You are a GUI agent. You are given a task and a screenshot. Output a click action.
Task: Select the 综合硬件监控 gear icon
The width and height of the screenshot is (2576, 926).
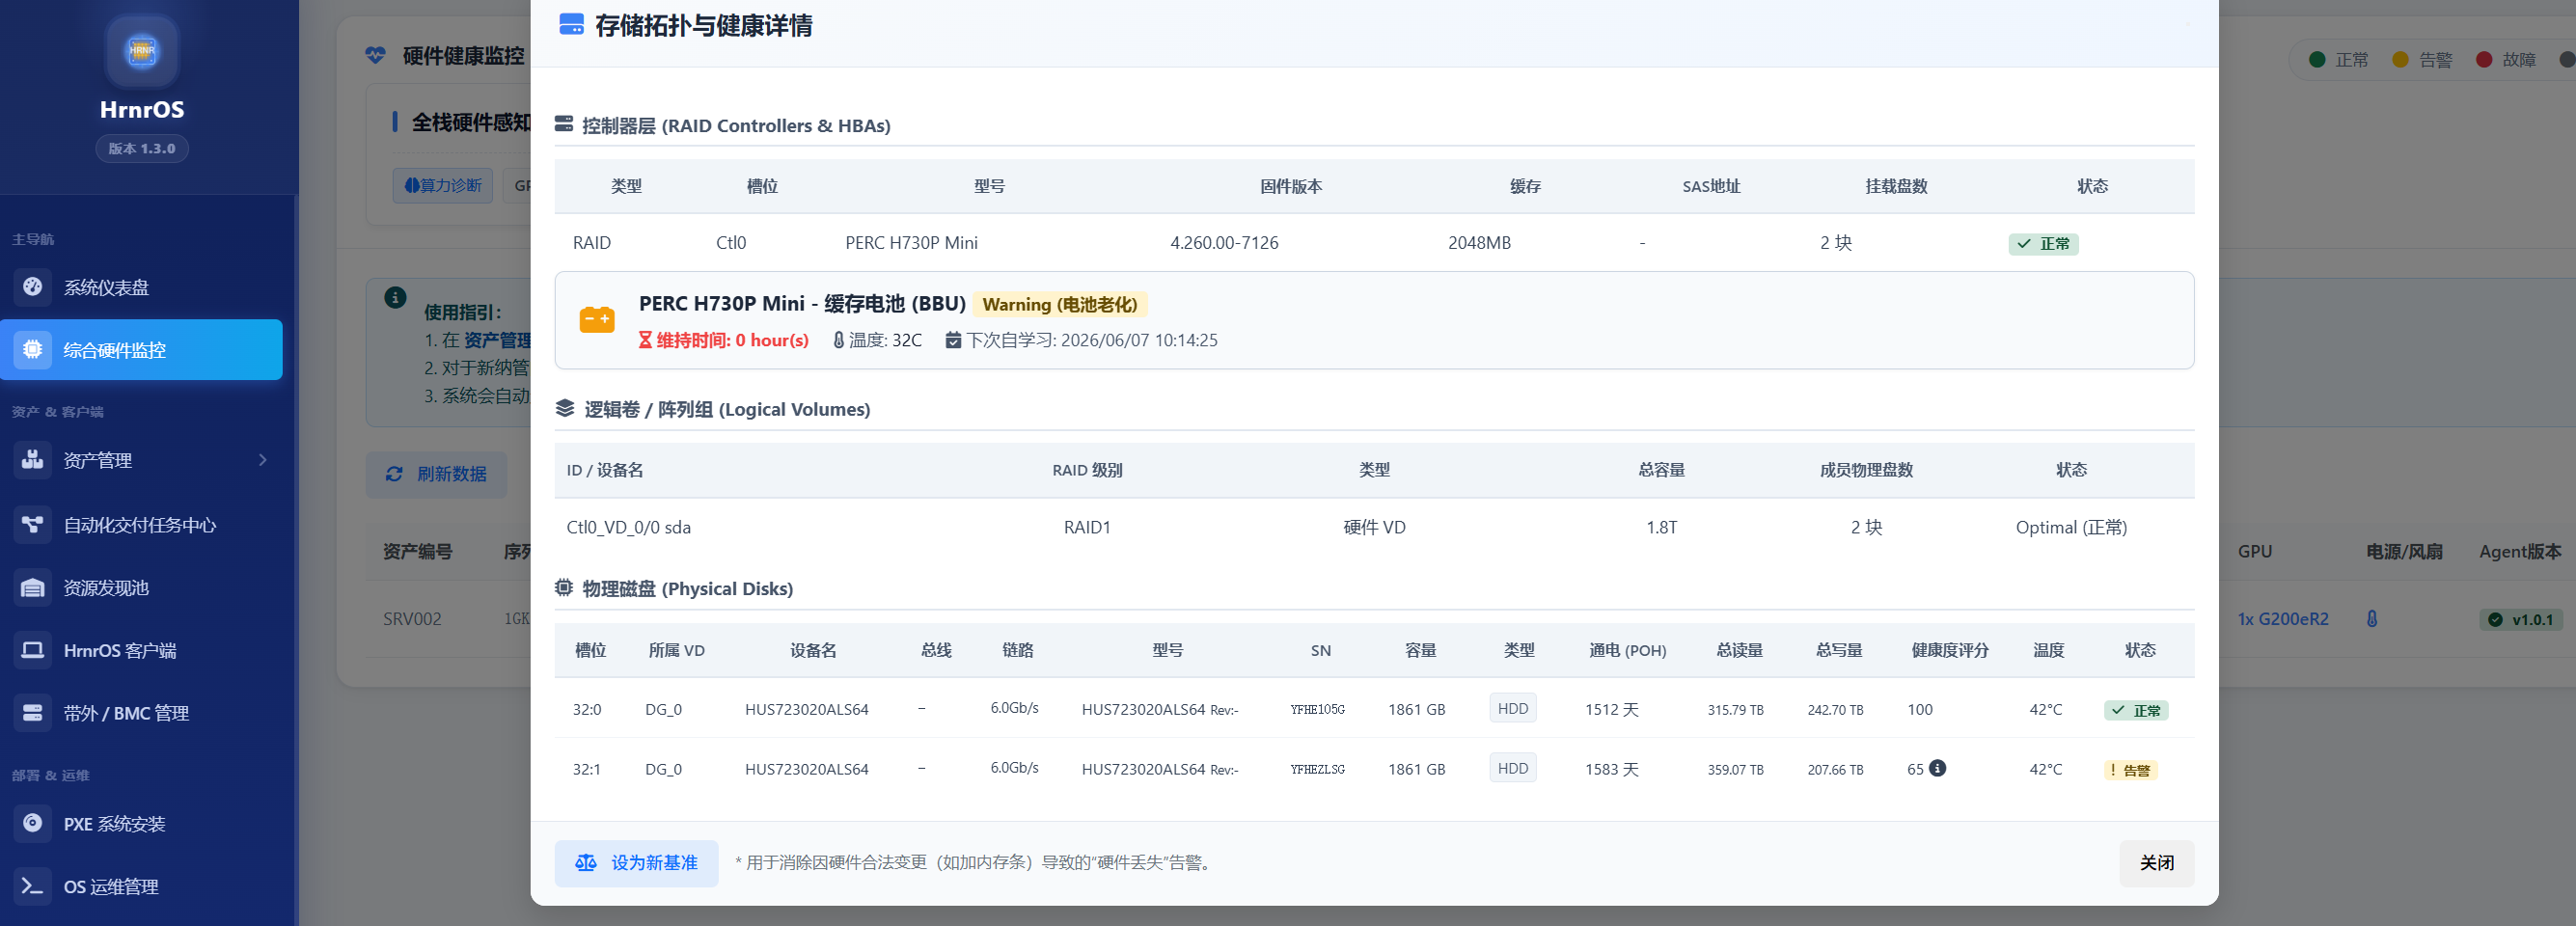[33, 350]
